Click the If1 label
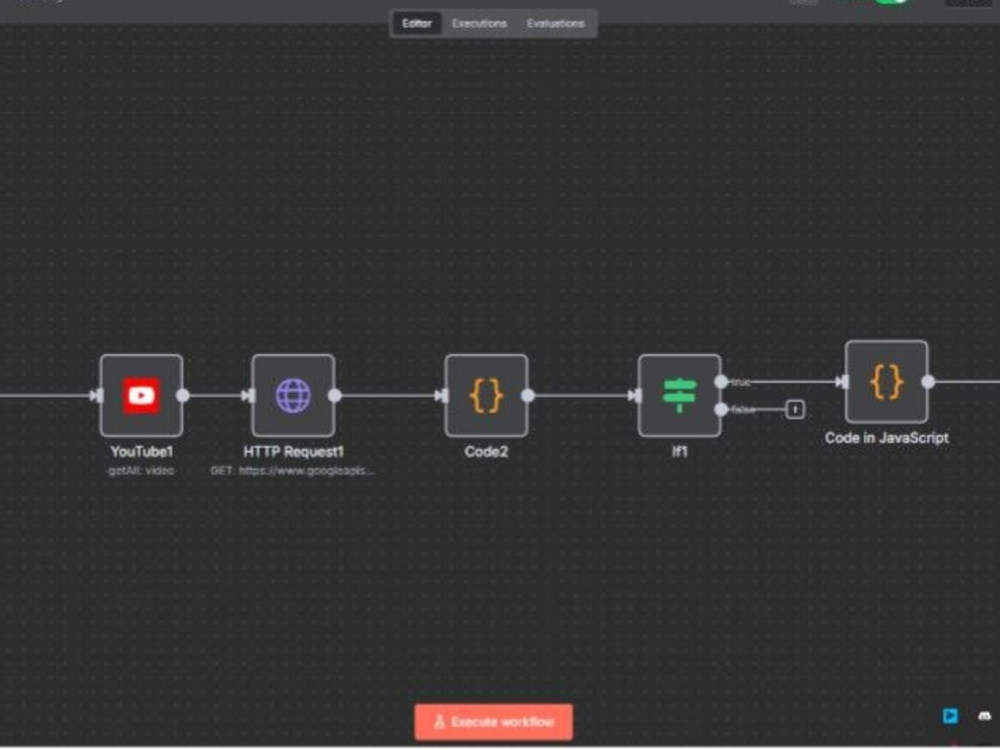Image resolution: width=1000 pixels, height=750 pixels. tap(679, 452)
